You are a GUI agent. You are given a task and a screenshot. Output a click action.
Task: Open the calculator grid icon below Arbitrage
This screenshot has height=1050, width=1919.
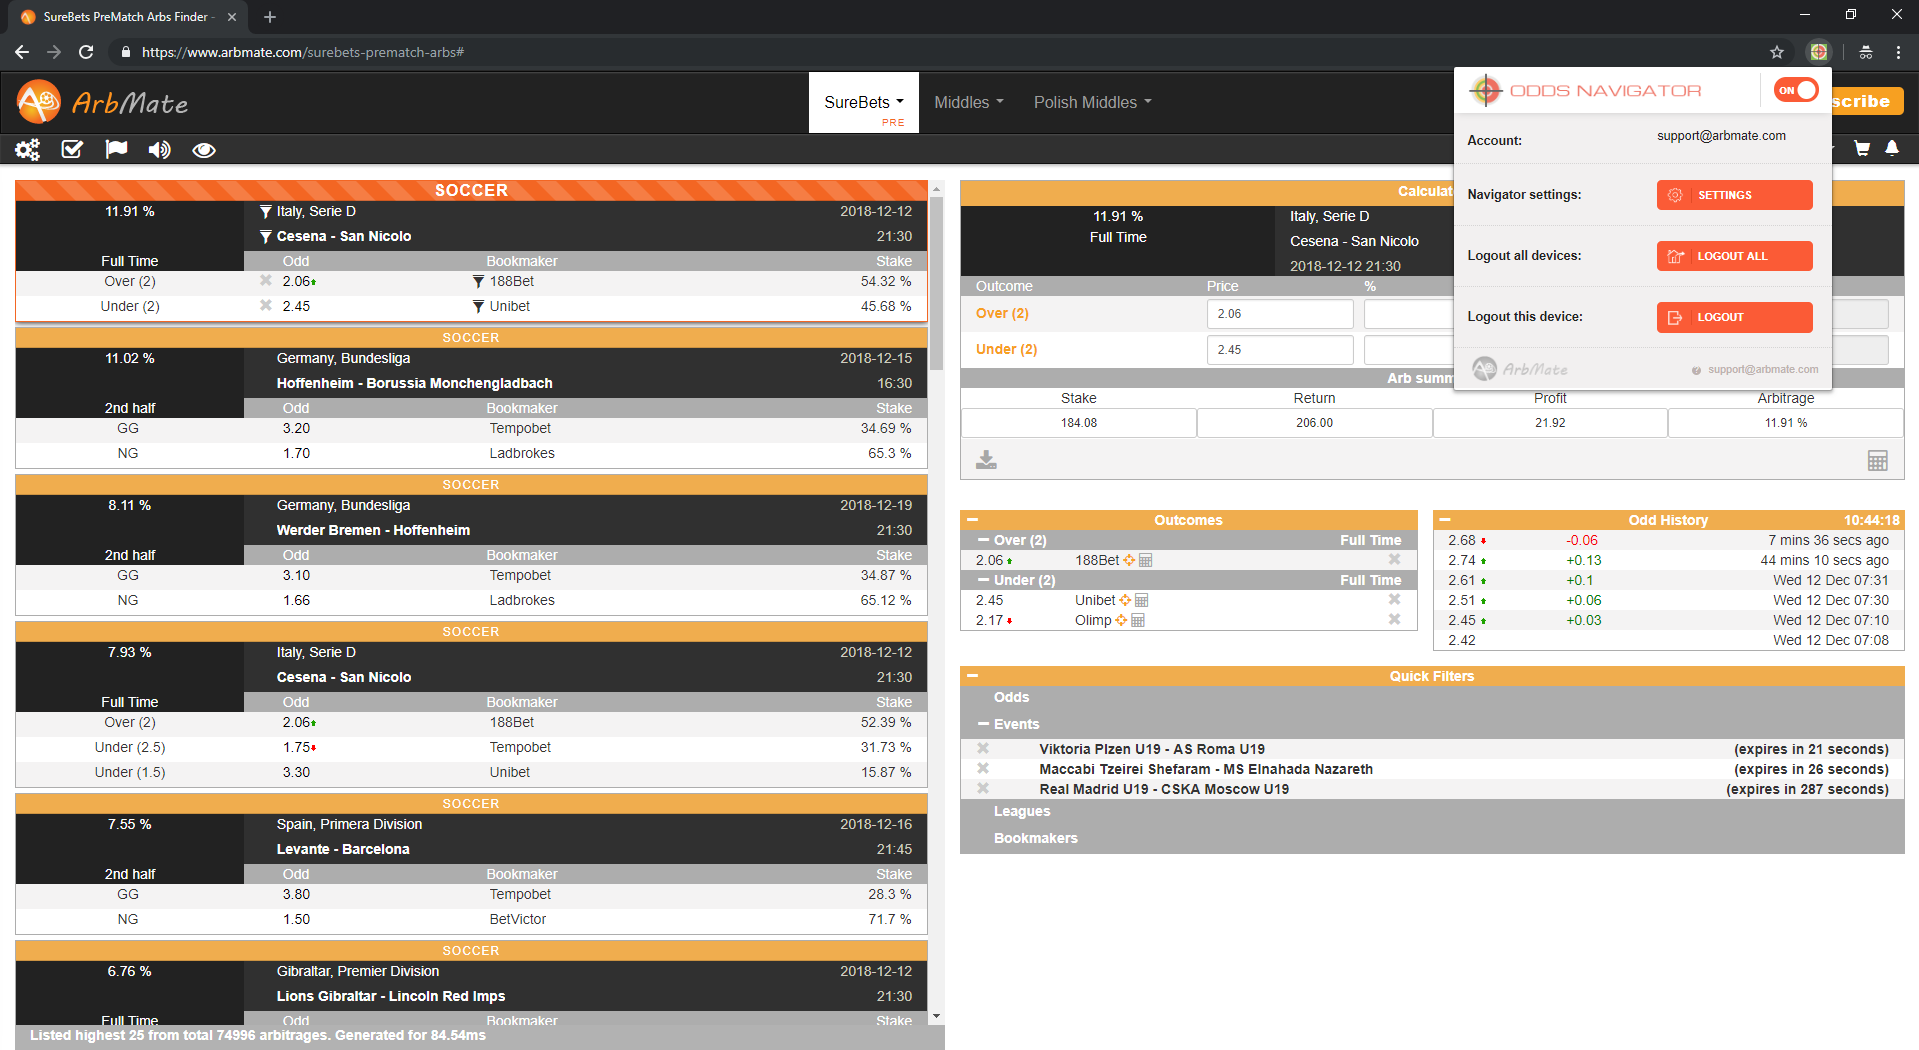point(1877,460)
